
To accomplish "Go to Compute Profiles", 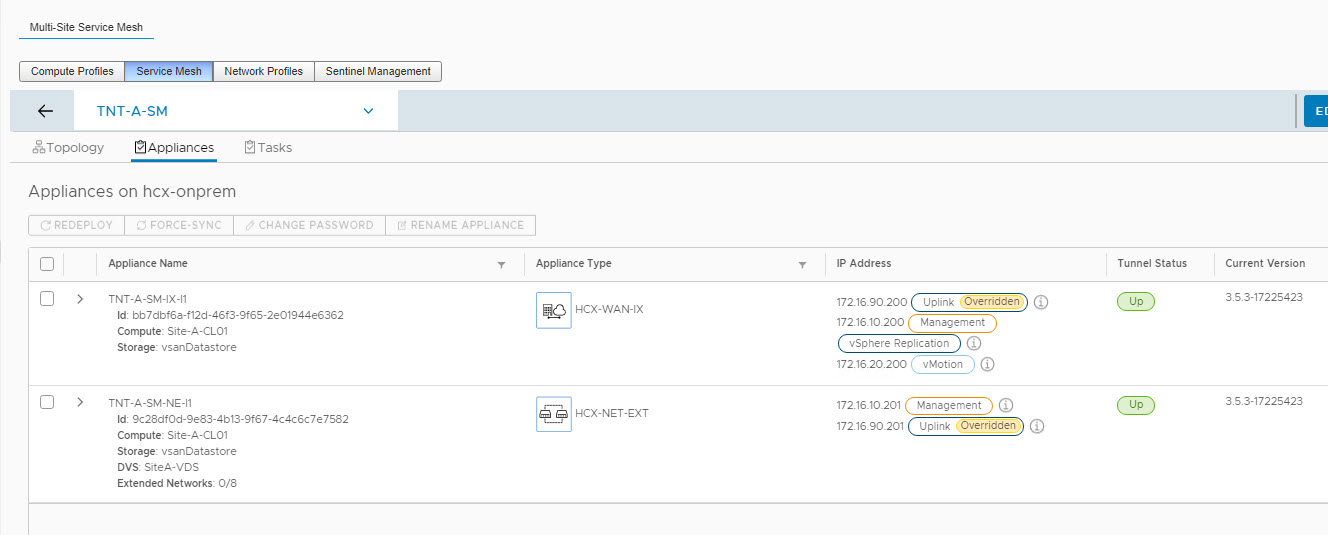I will tap(72, 71).
